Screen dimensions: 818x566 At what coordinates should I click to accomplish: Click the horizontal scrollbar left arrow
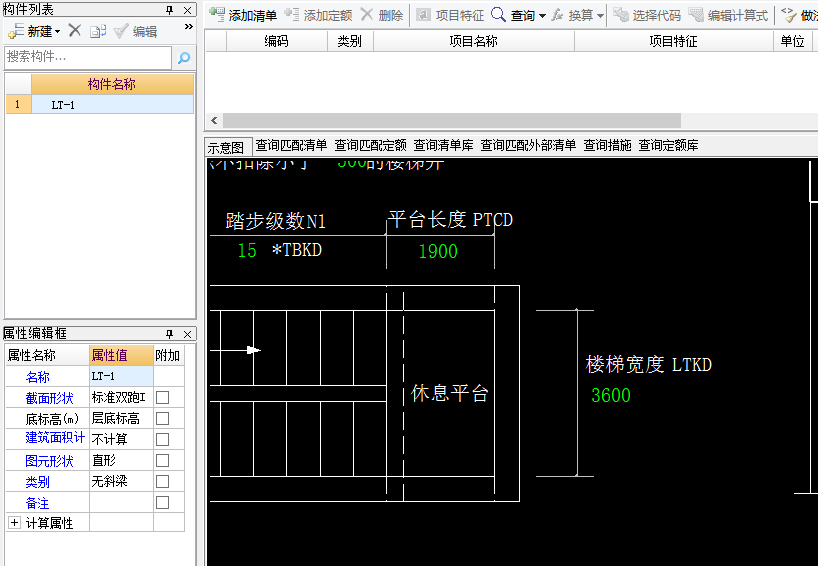click(214, 121)
